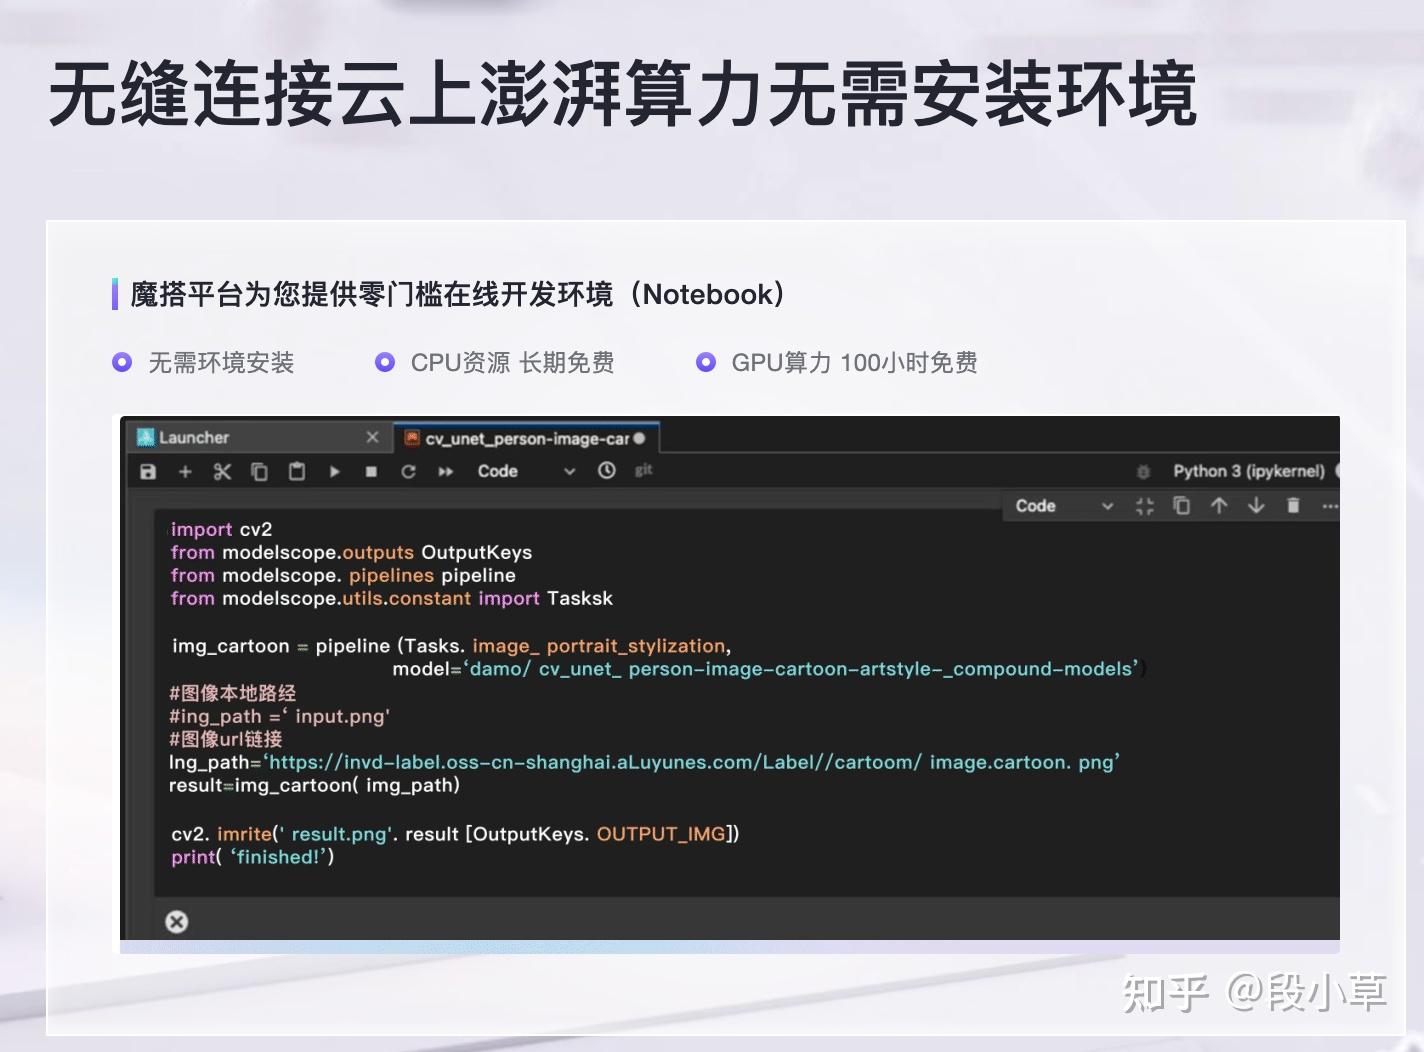
Task: Click the "cv2. imrite(' result.png'" line
Action: tap(455, 834)
